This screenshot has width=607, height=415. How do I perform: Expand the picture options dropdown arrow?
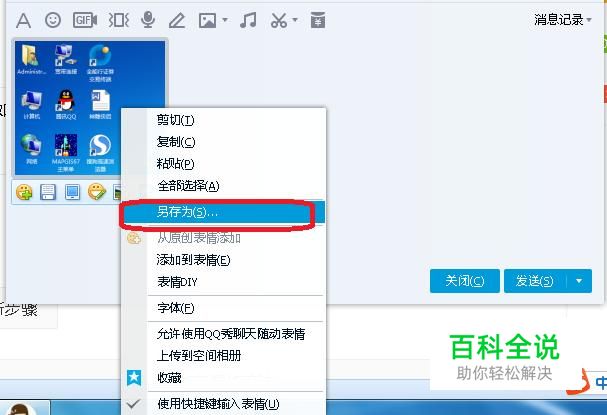point(225,19)
